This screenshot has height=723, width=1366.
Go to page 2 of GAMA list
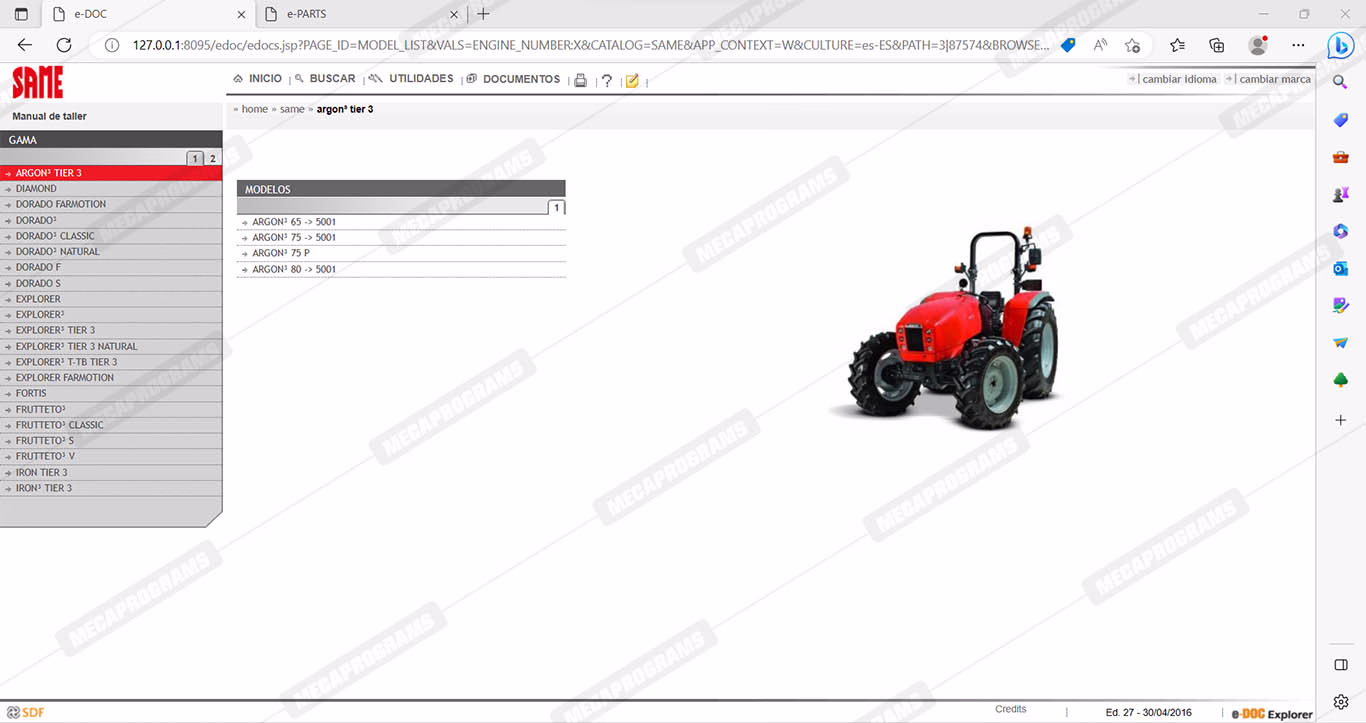click(x=212, y=158)
